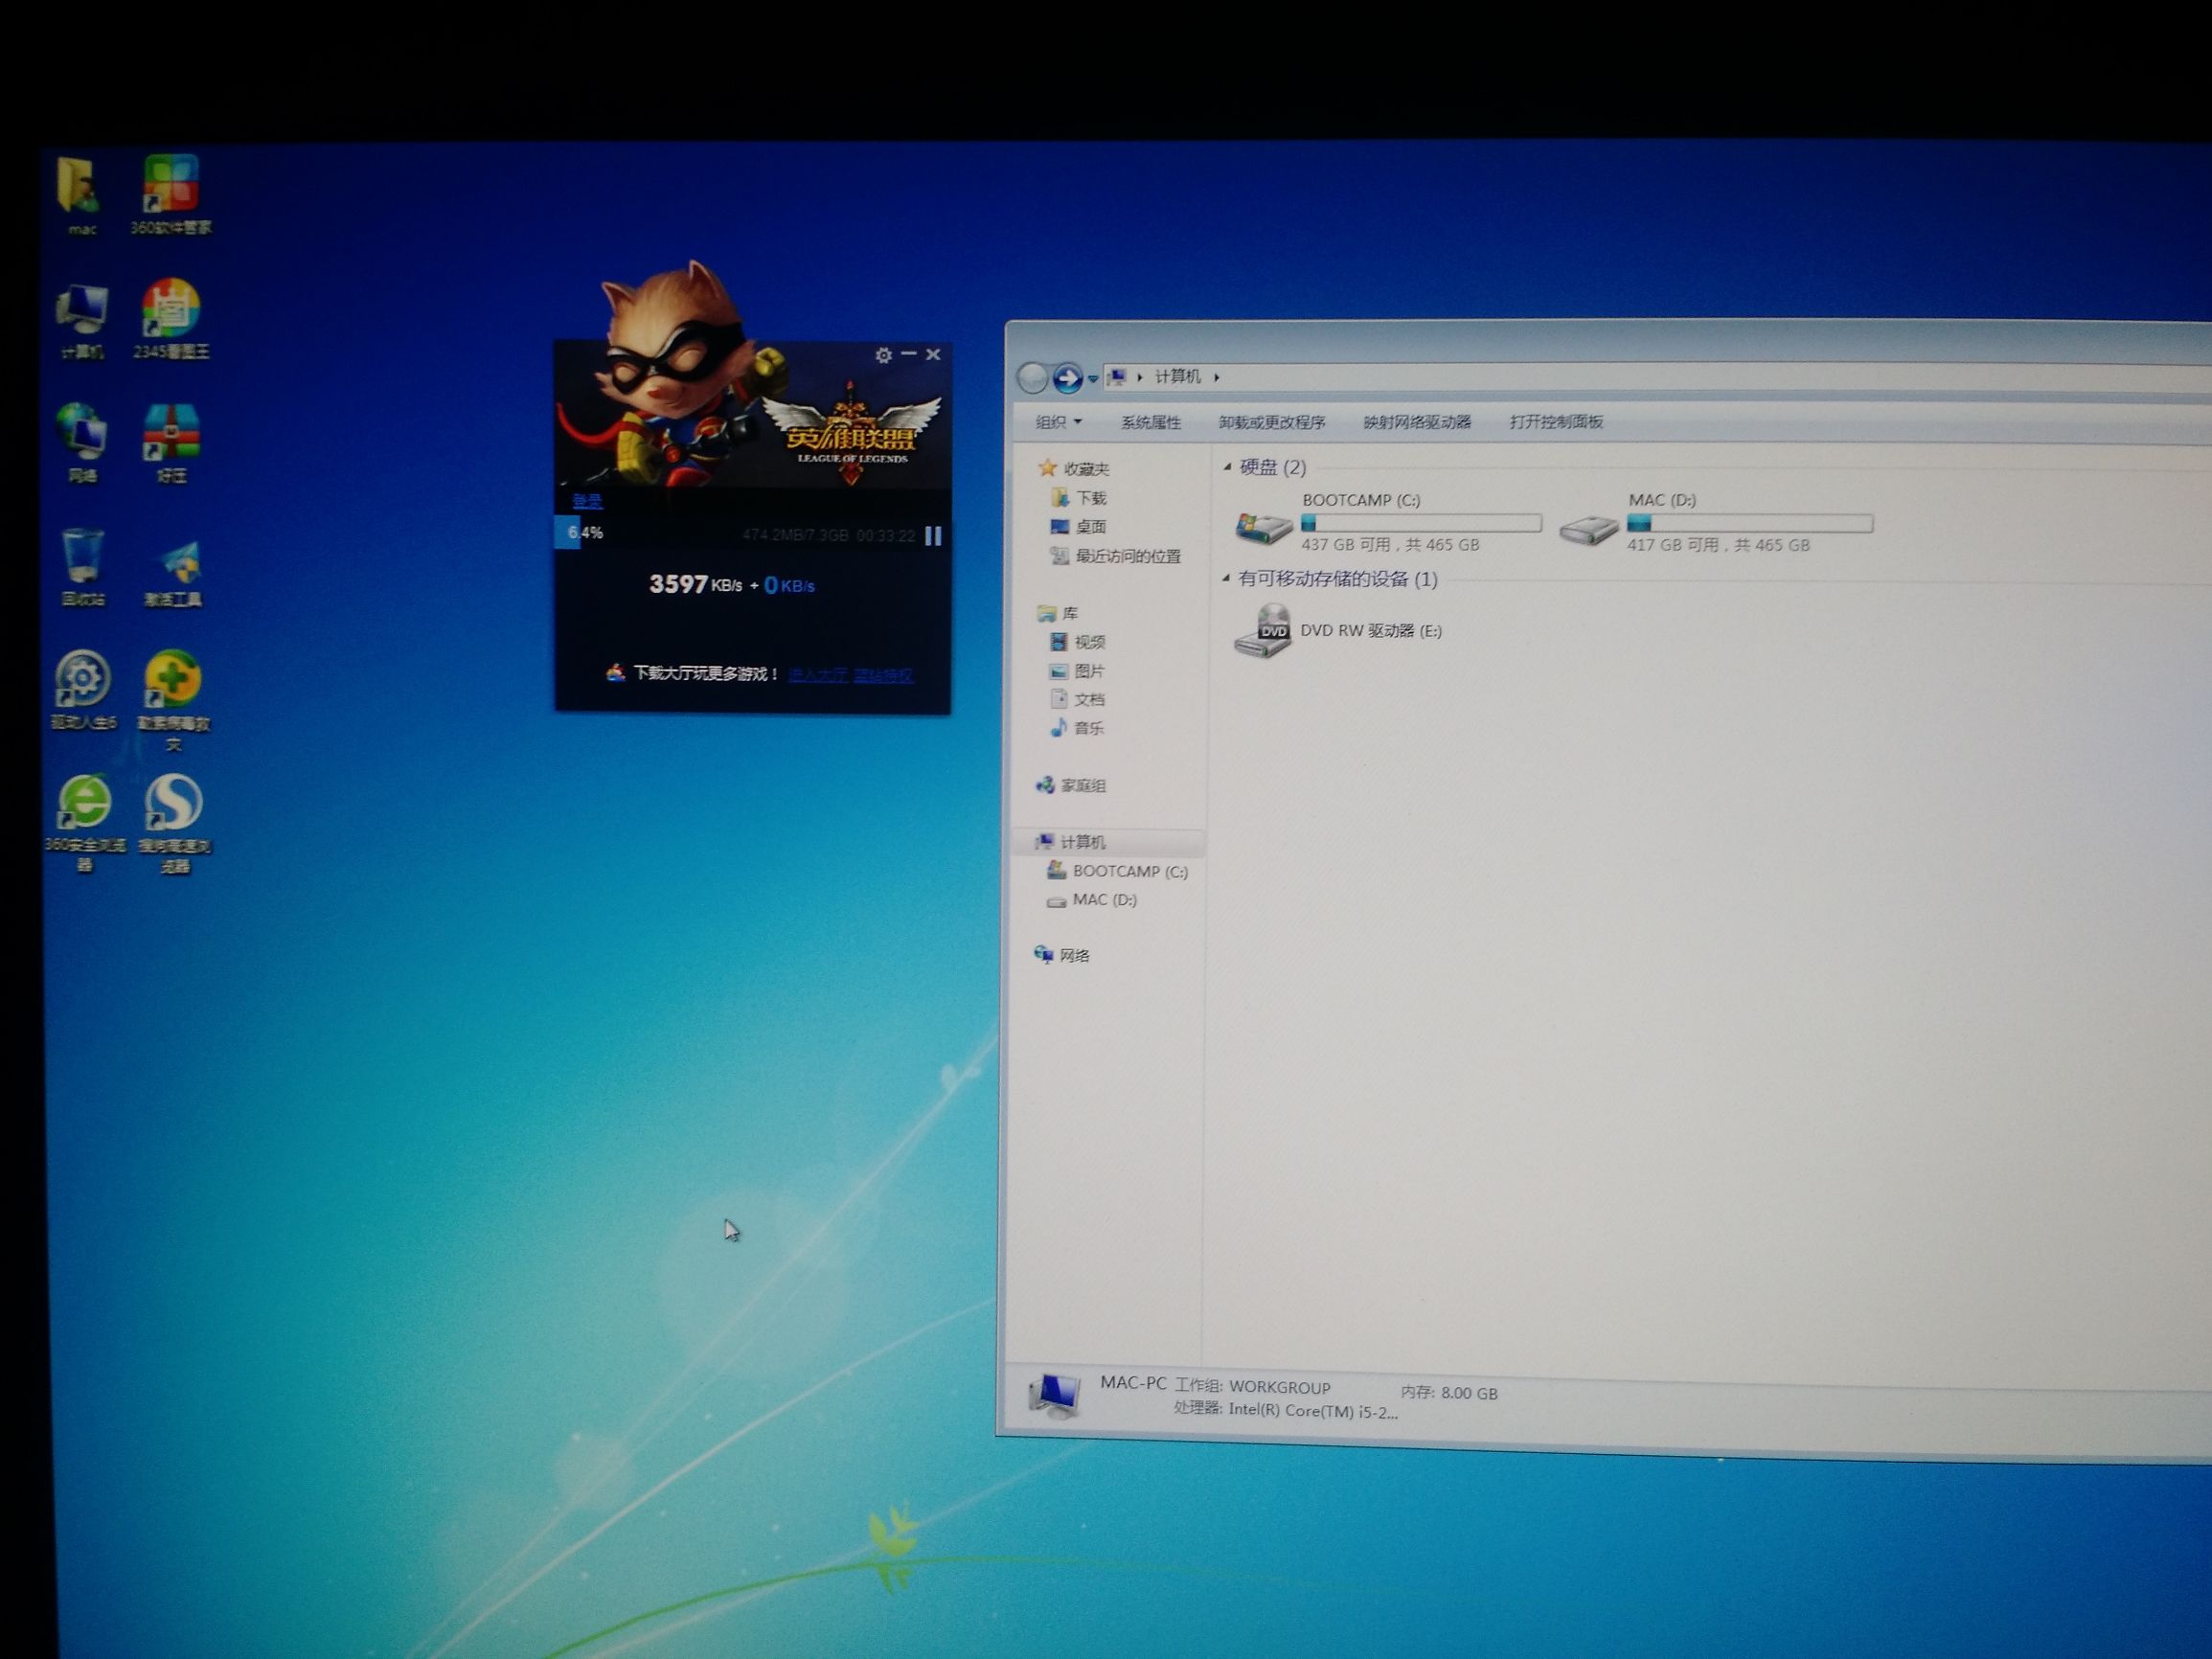Collapse the 硬盘 (2) section
Image resolution: width=2212 pixels, height=1659 pixels.
[x=1228, y=468]
